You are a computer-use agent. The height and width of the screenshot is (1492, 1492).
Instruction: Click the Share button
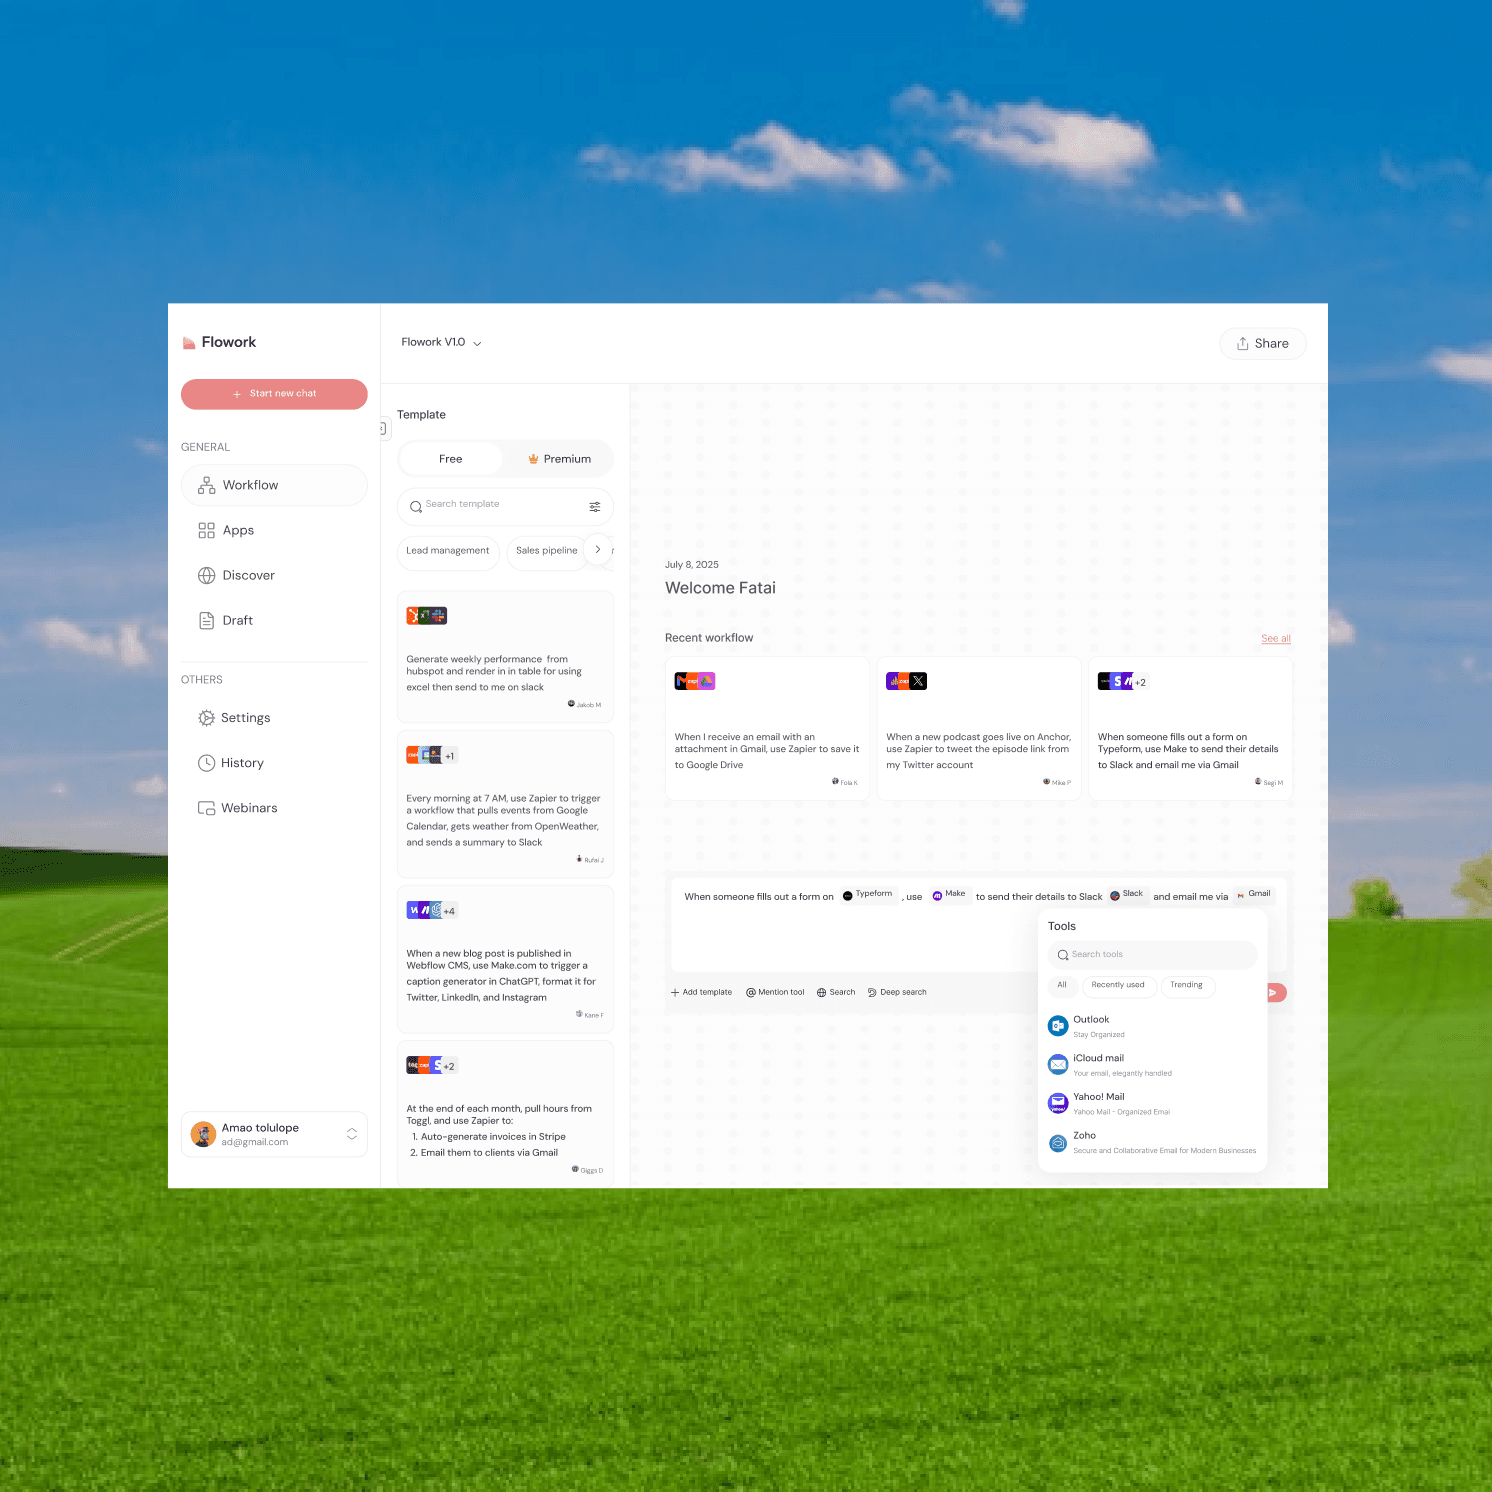pos(1263,343)
